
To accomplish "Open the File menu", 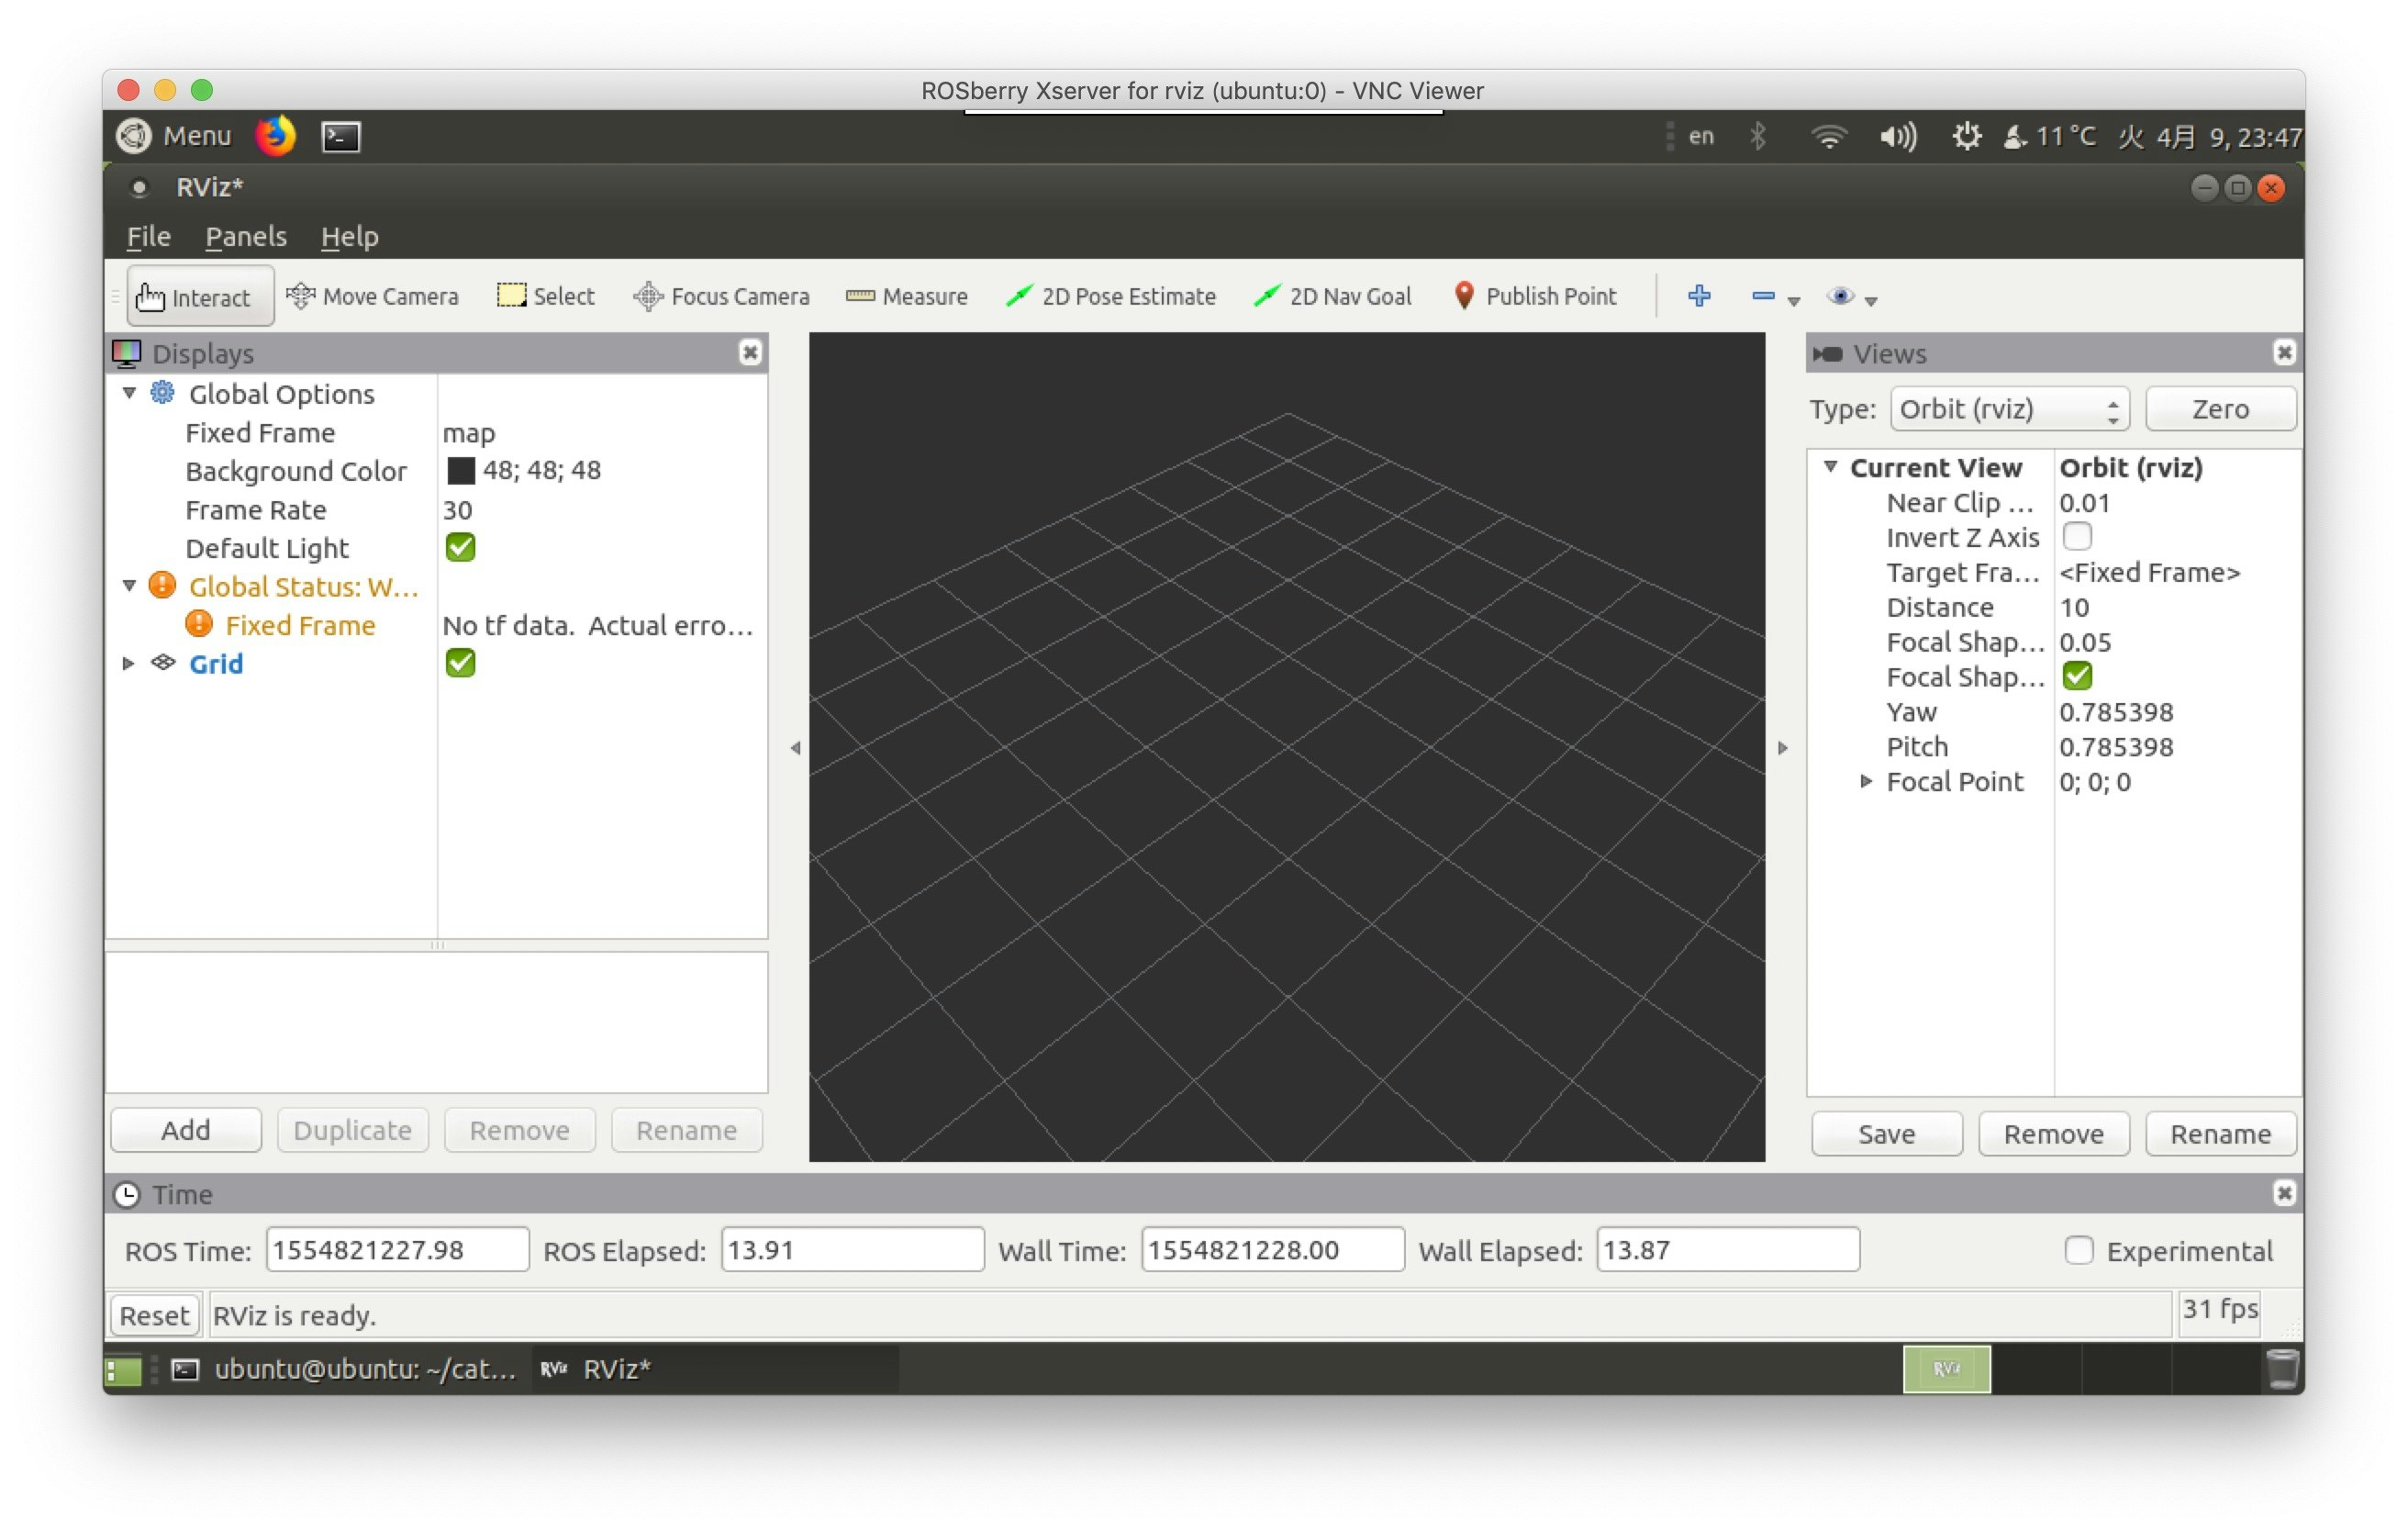I will tap(147, 236).
